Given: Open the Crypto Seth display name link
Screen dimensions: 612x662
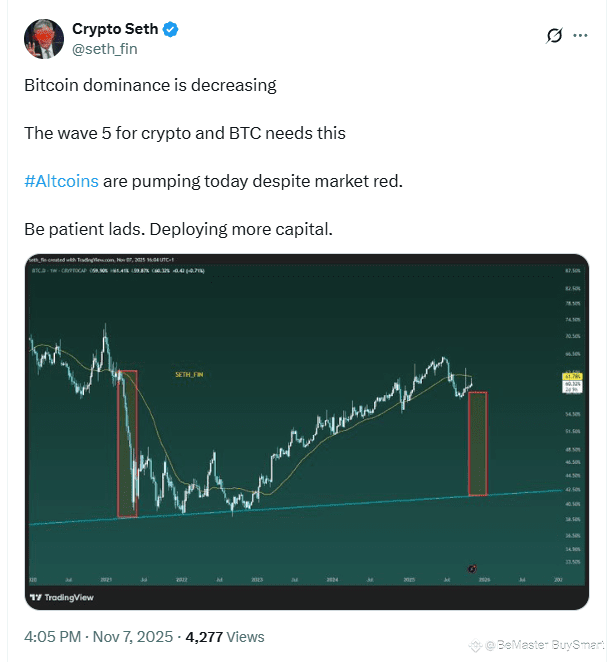Looking at the screenshot, I should click(116, 29).
